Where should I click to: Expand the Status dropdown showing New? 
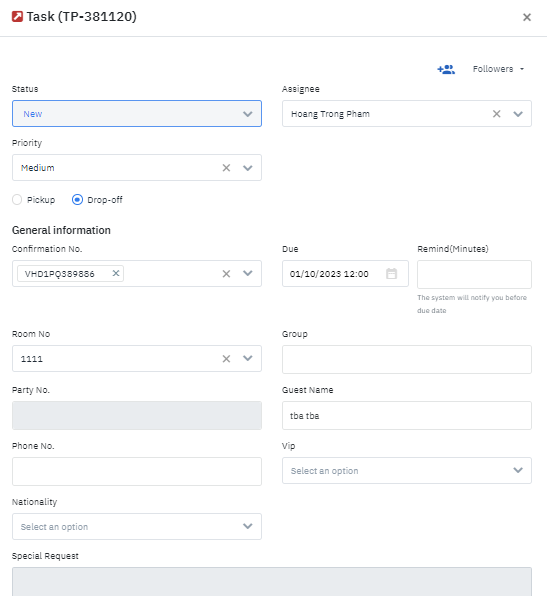(137, 114)
